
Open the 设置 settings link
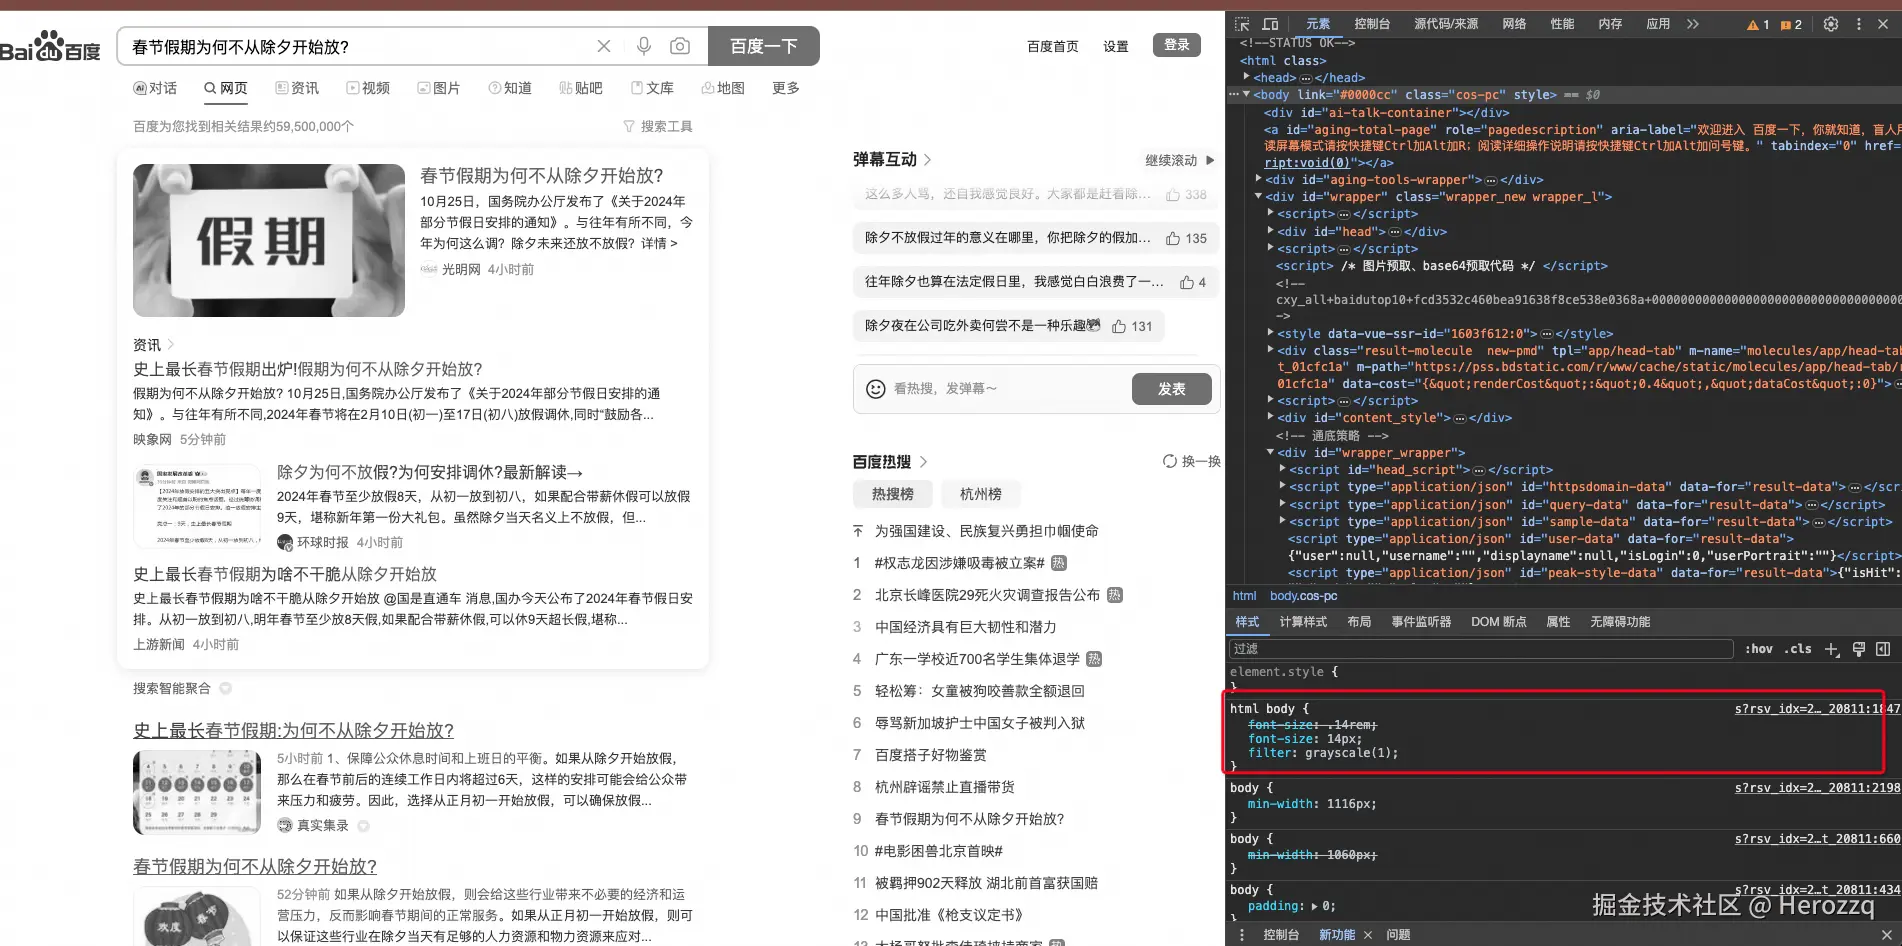click(1116, 46)
